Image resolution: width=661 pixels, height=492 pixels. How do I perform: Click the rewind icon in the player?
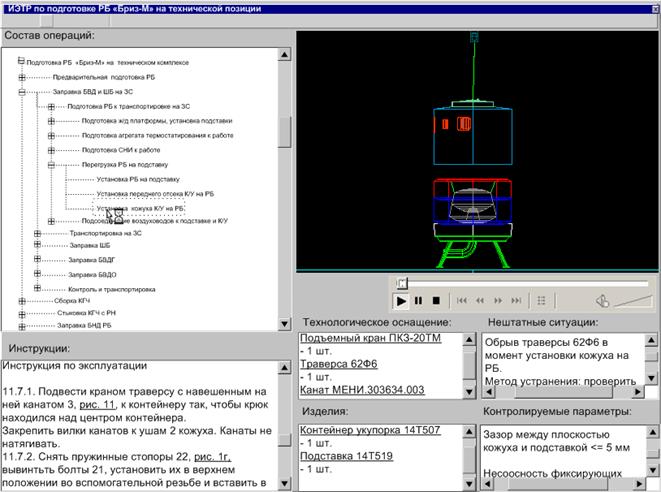pos(480,300)
